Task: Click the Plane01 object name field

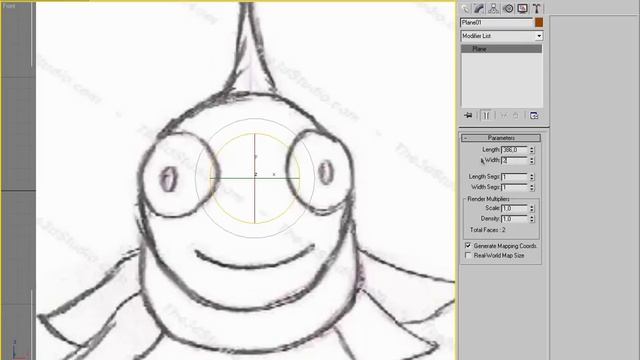Action: pos(496,22)
